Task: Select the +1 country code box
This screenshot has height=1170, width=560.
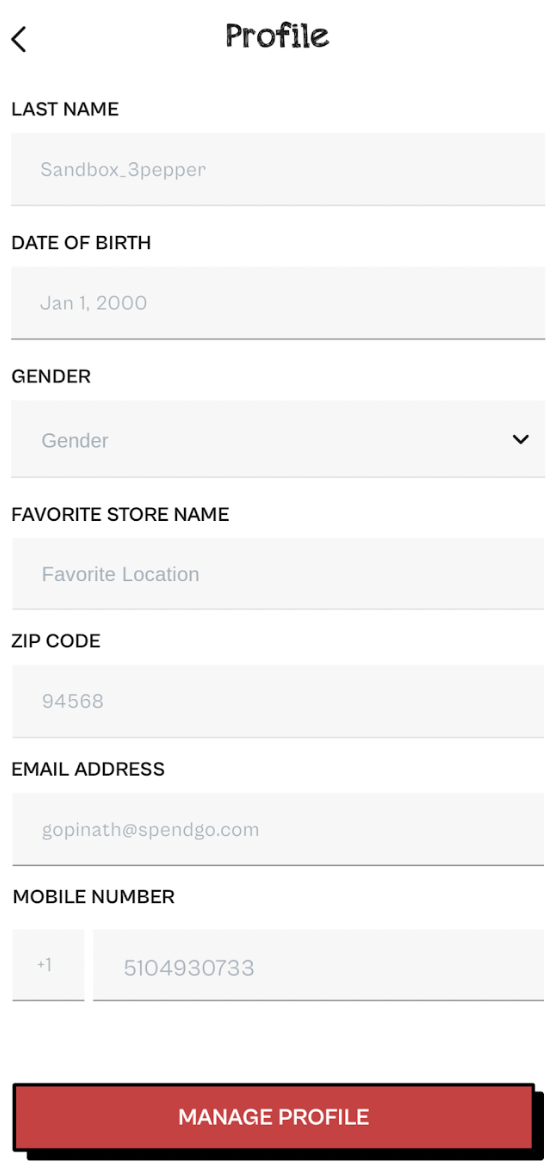Action: [48, 965]
